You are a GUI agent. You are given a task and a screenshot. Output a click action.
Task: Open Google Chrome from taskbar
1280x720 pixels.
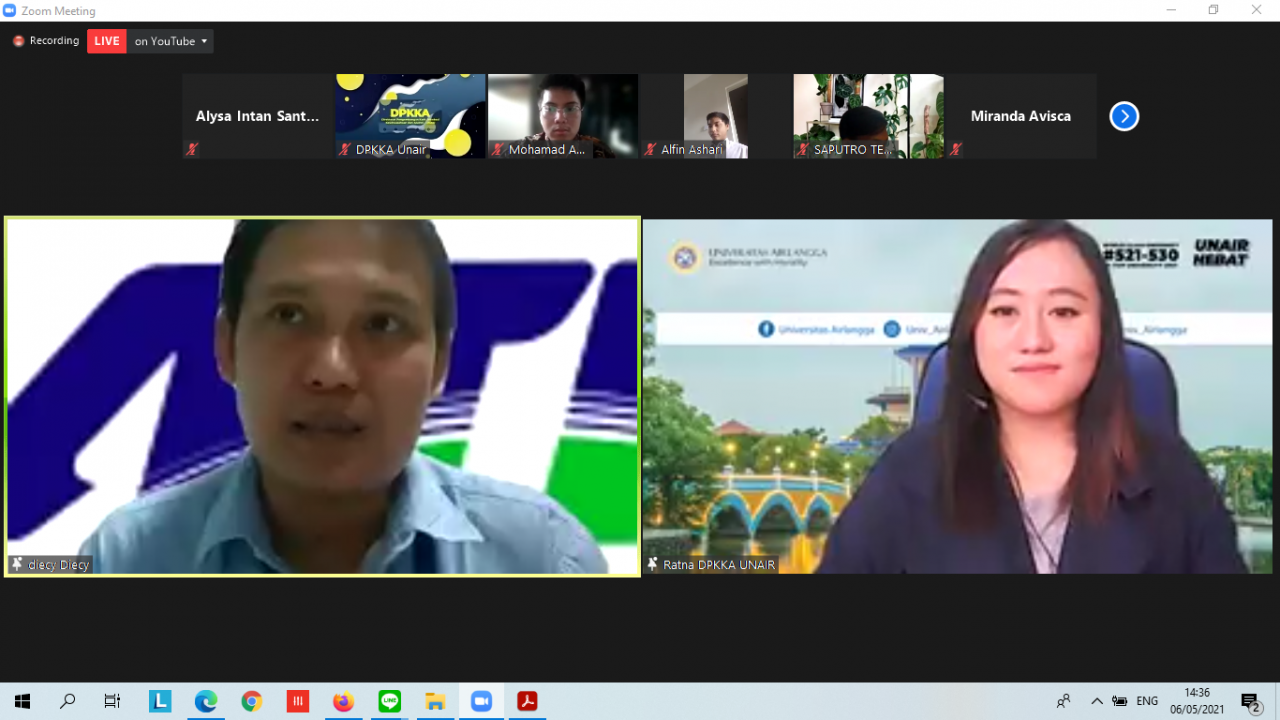[251, 701]
